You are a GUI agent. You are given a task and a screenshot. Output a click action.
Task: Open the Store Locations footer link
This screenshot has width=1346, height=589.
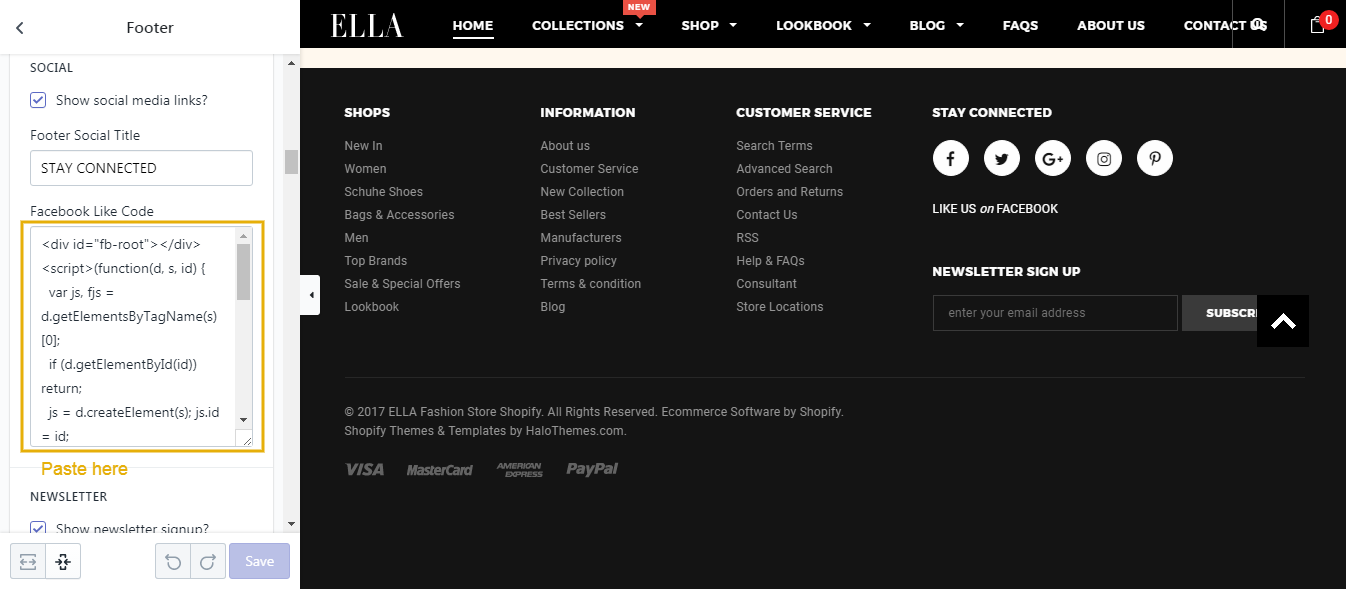pos(780,307)
